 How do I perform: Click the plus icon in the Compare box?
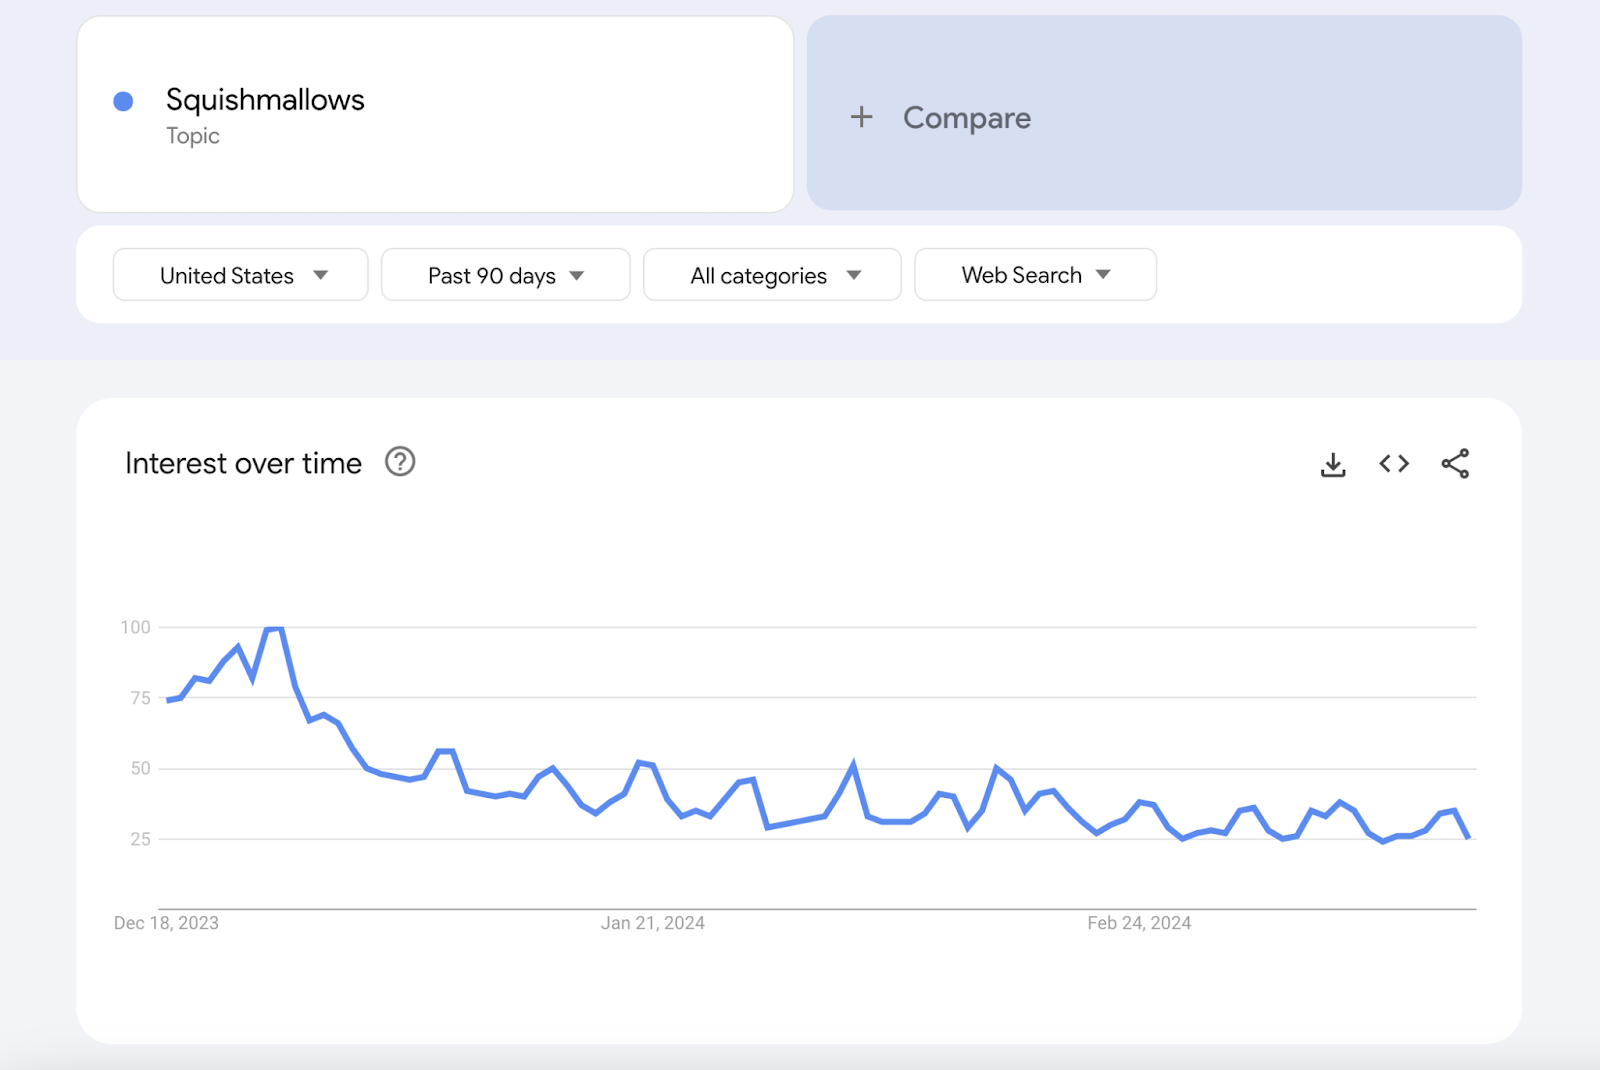click(861, 117)
